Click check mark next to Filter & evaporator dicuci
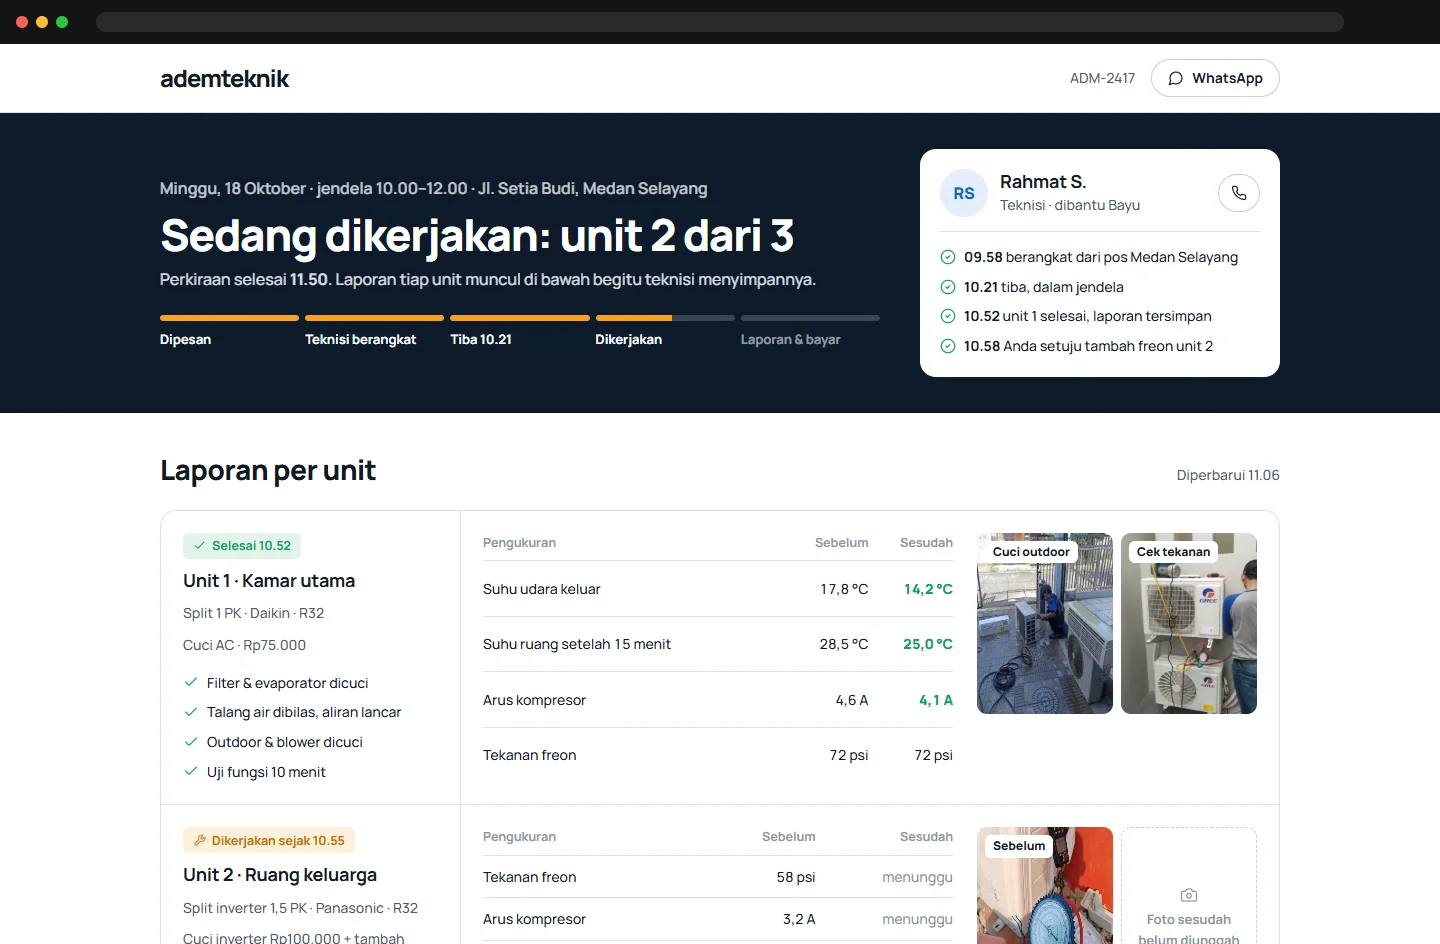The width and height of the screenshot is (1440, 944). 191,683
